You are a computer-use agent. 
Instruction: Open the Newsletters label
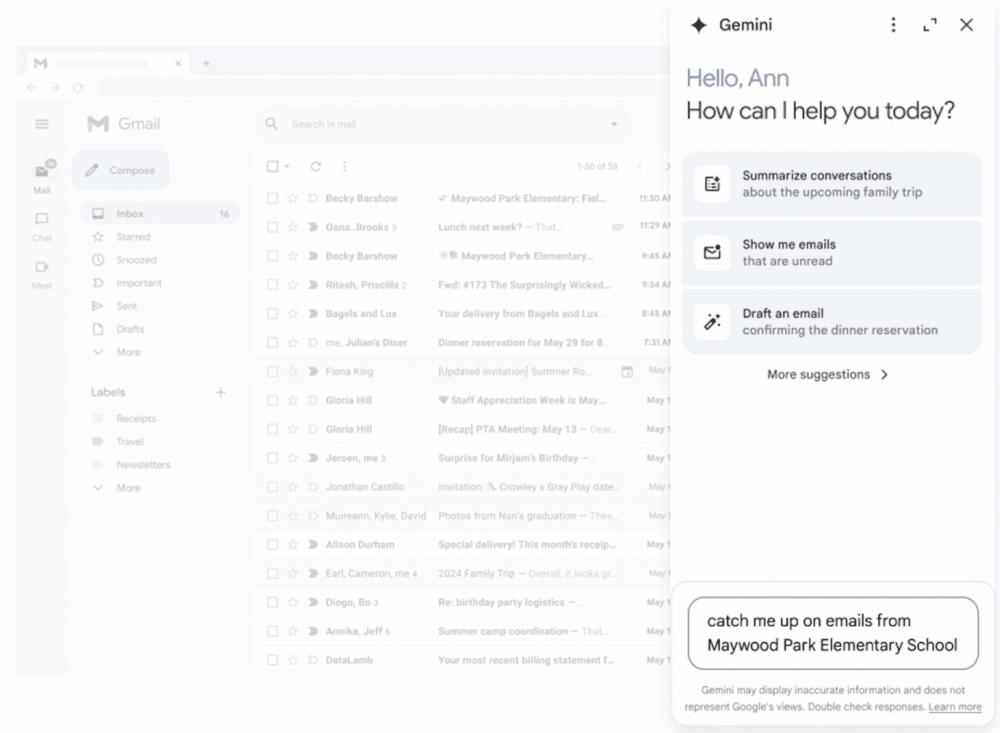[159, 464]
